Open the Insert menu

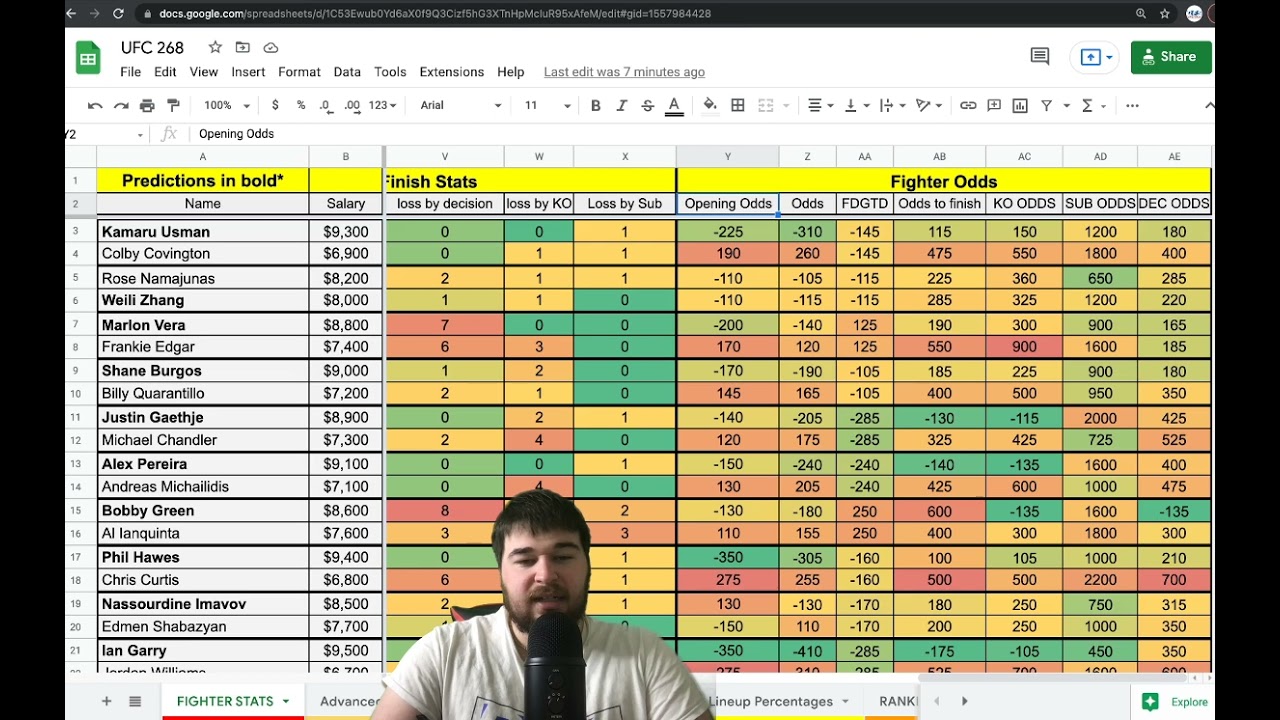(248, 72)
